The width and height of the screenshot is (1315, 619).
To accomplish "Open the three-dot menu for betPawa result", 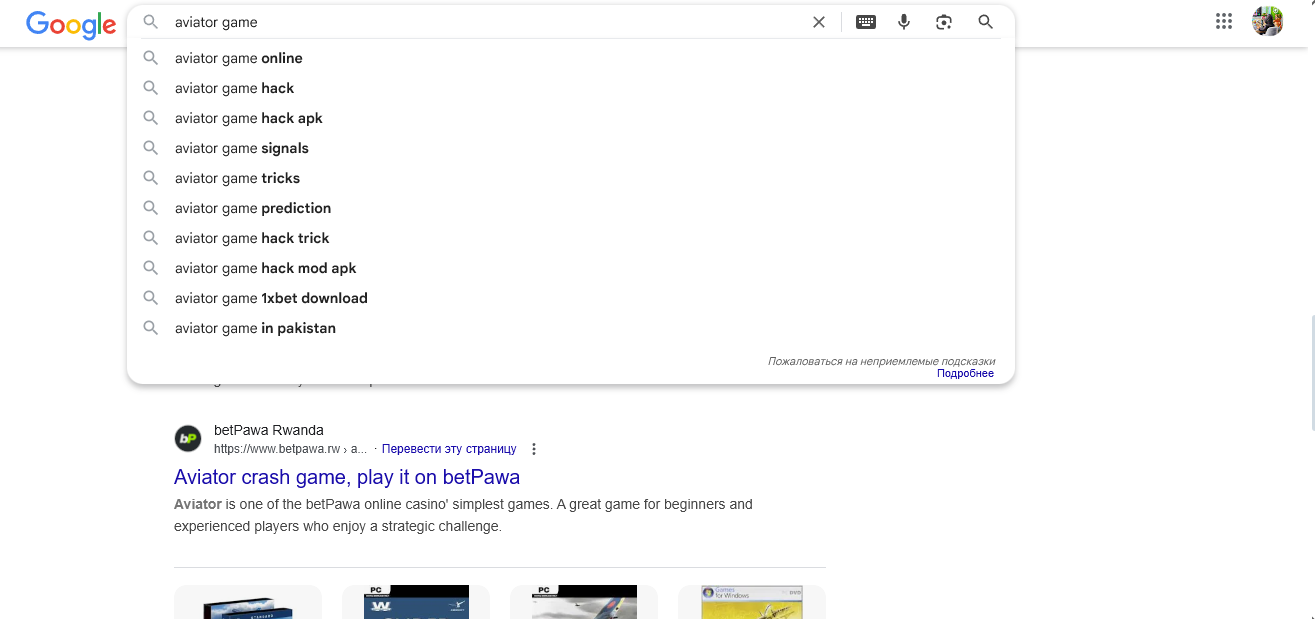I will (534, 449).
